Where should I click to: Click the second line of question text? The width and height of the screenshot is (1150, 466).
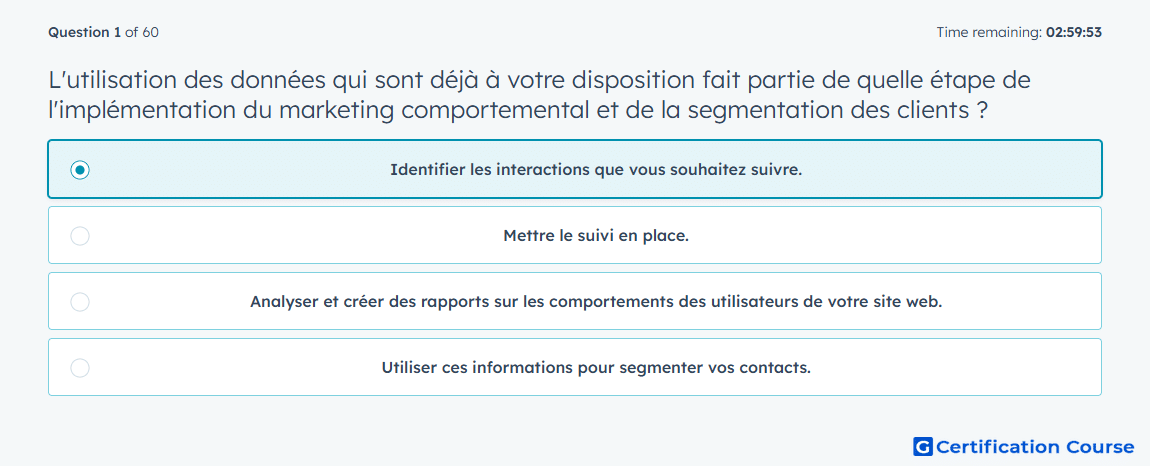[517, 110]
